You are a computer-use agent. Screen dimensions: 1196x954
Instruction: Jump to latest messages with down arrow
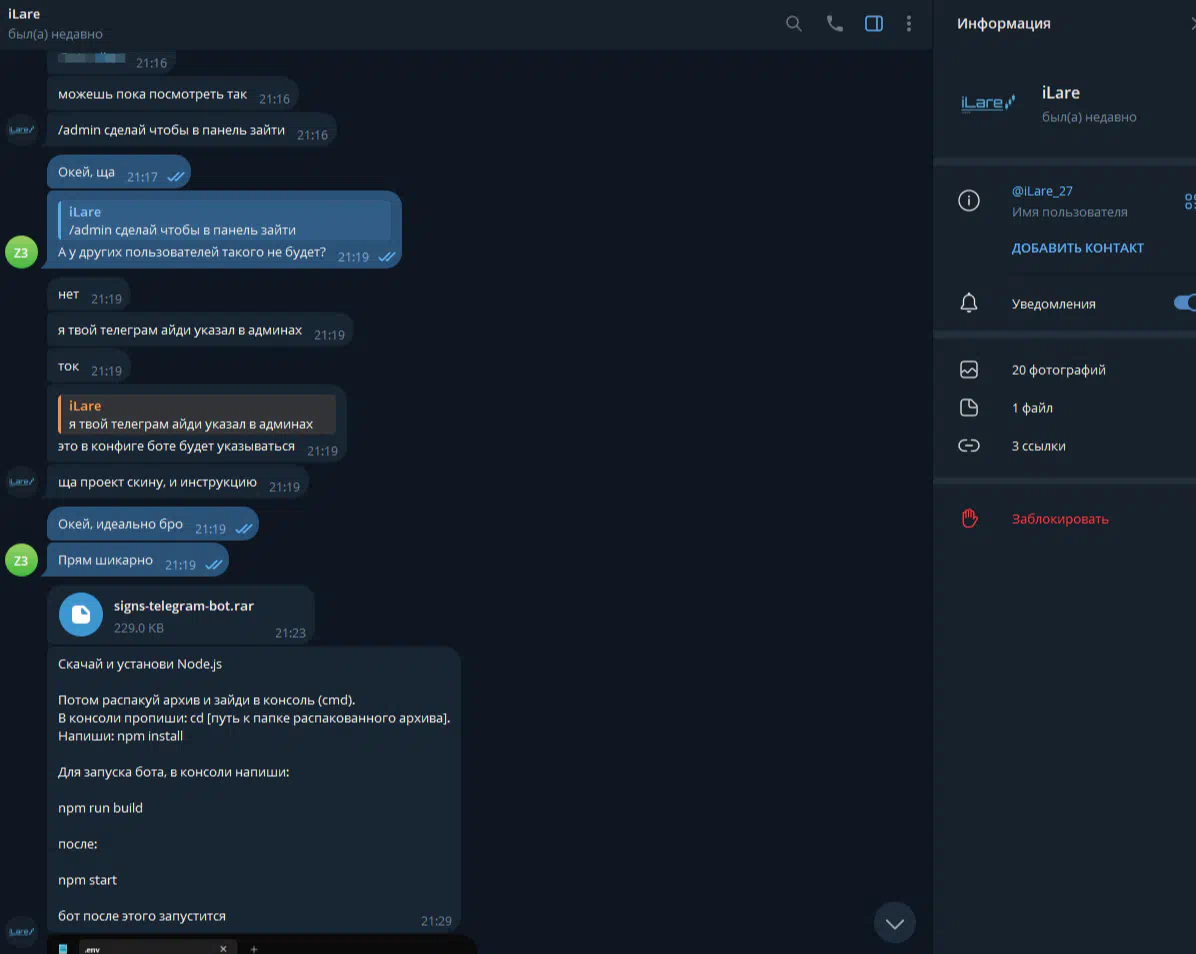pyautogui.click(x=895, y=923)
